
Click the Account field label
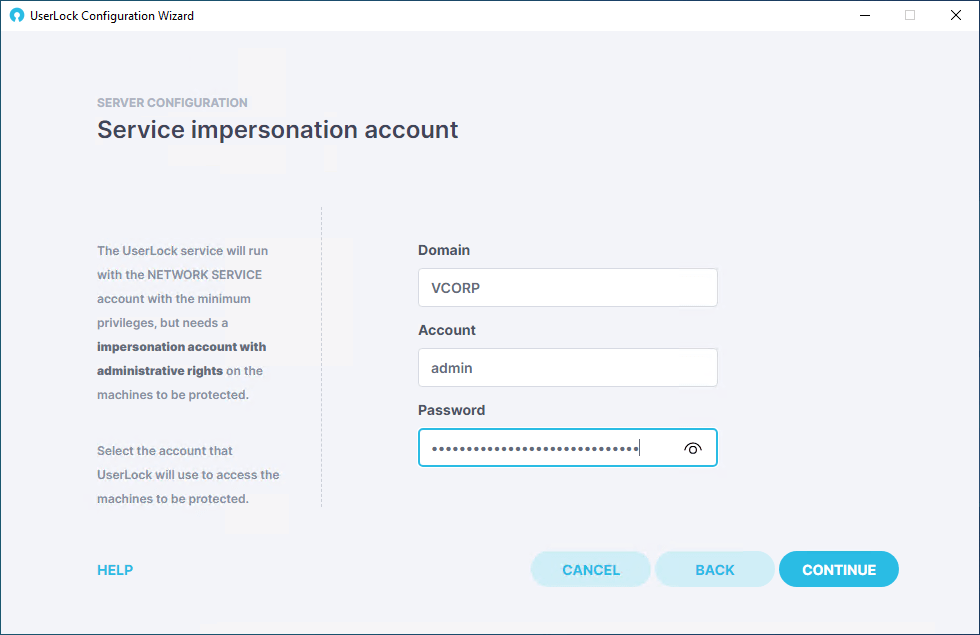447,330
